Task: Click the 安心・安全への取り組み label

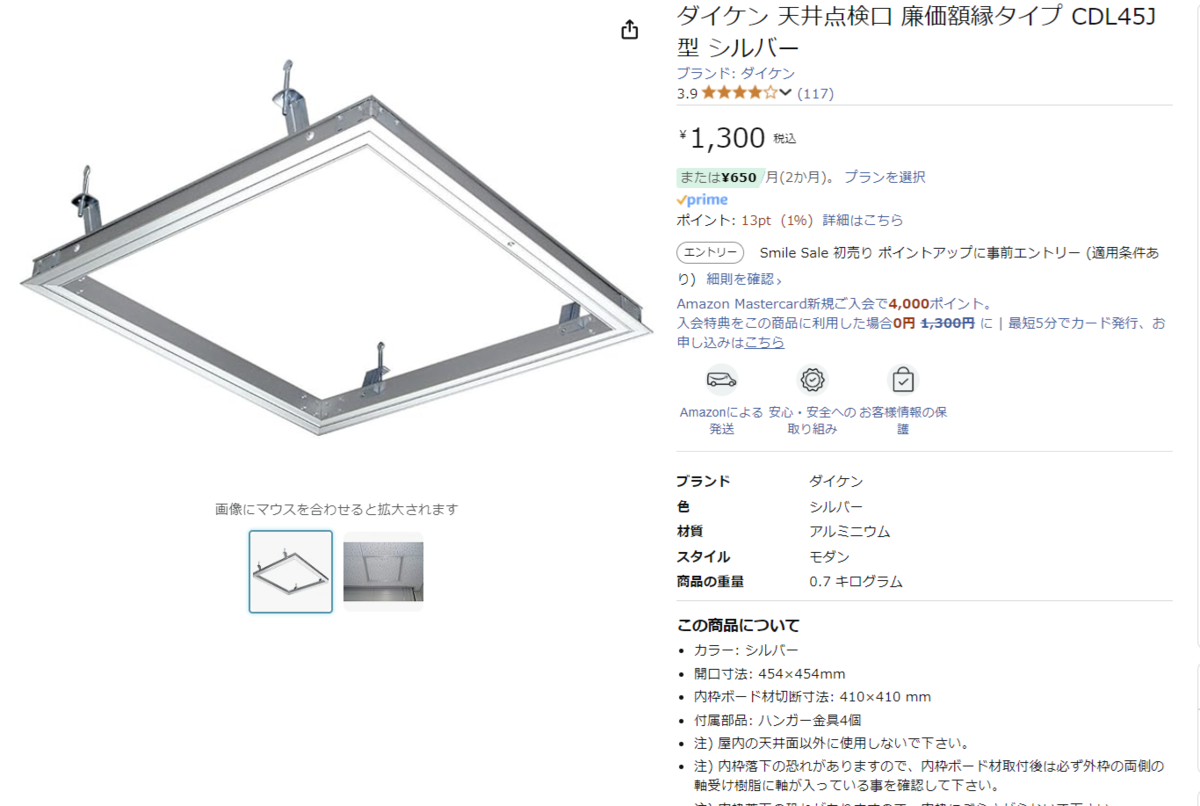Action: [812, 420]
